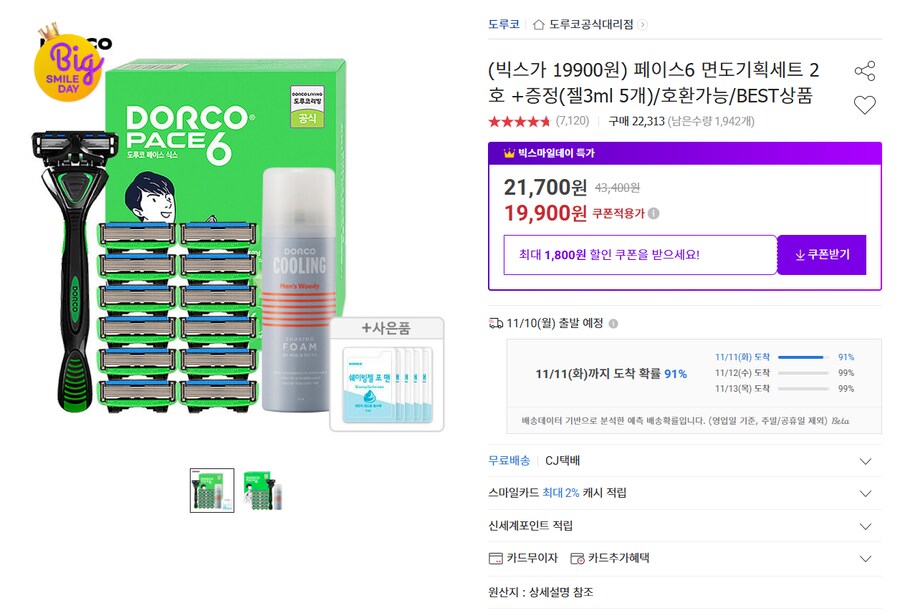
Task: Click the store home icon beside 도루코공식대리점
Action: tap(539, 25)
